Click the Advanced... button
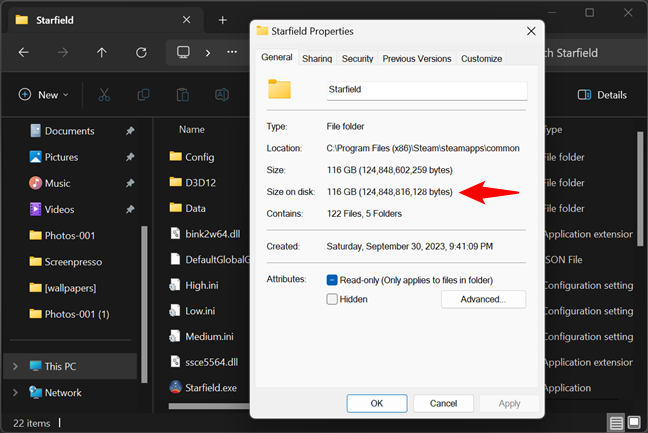 point(483,299)
